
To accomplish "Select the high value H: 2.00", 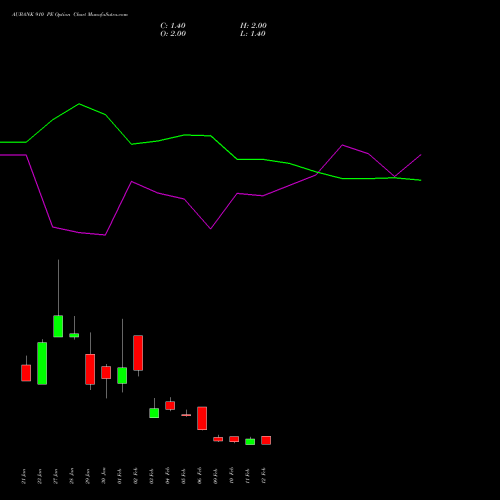I will click(x=253, y=26).
